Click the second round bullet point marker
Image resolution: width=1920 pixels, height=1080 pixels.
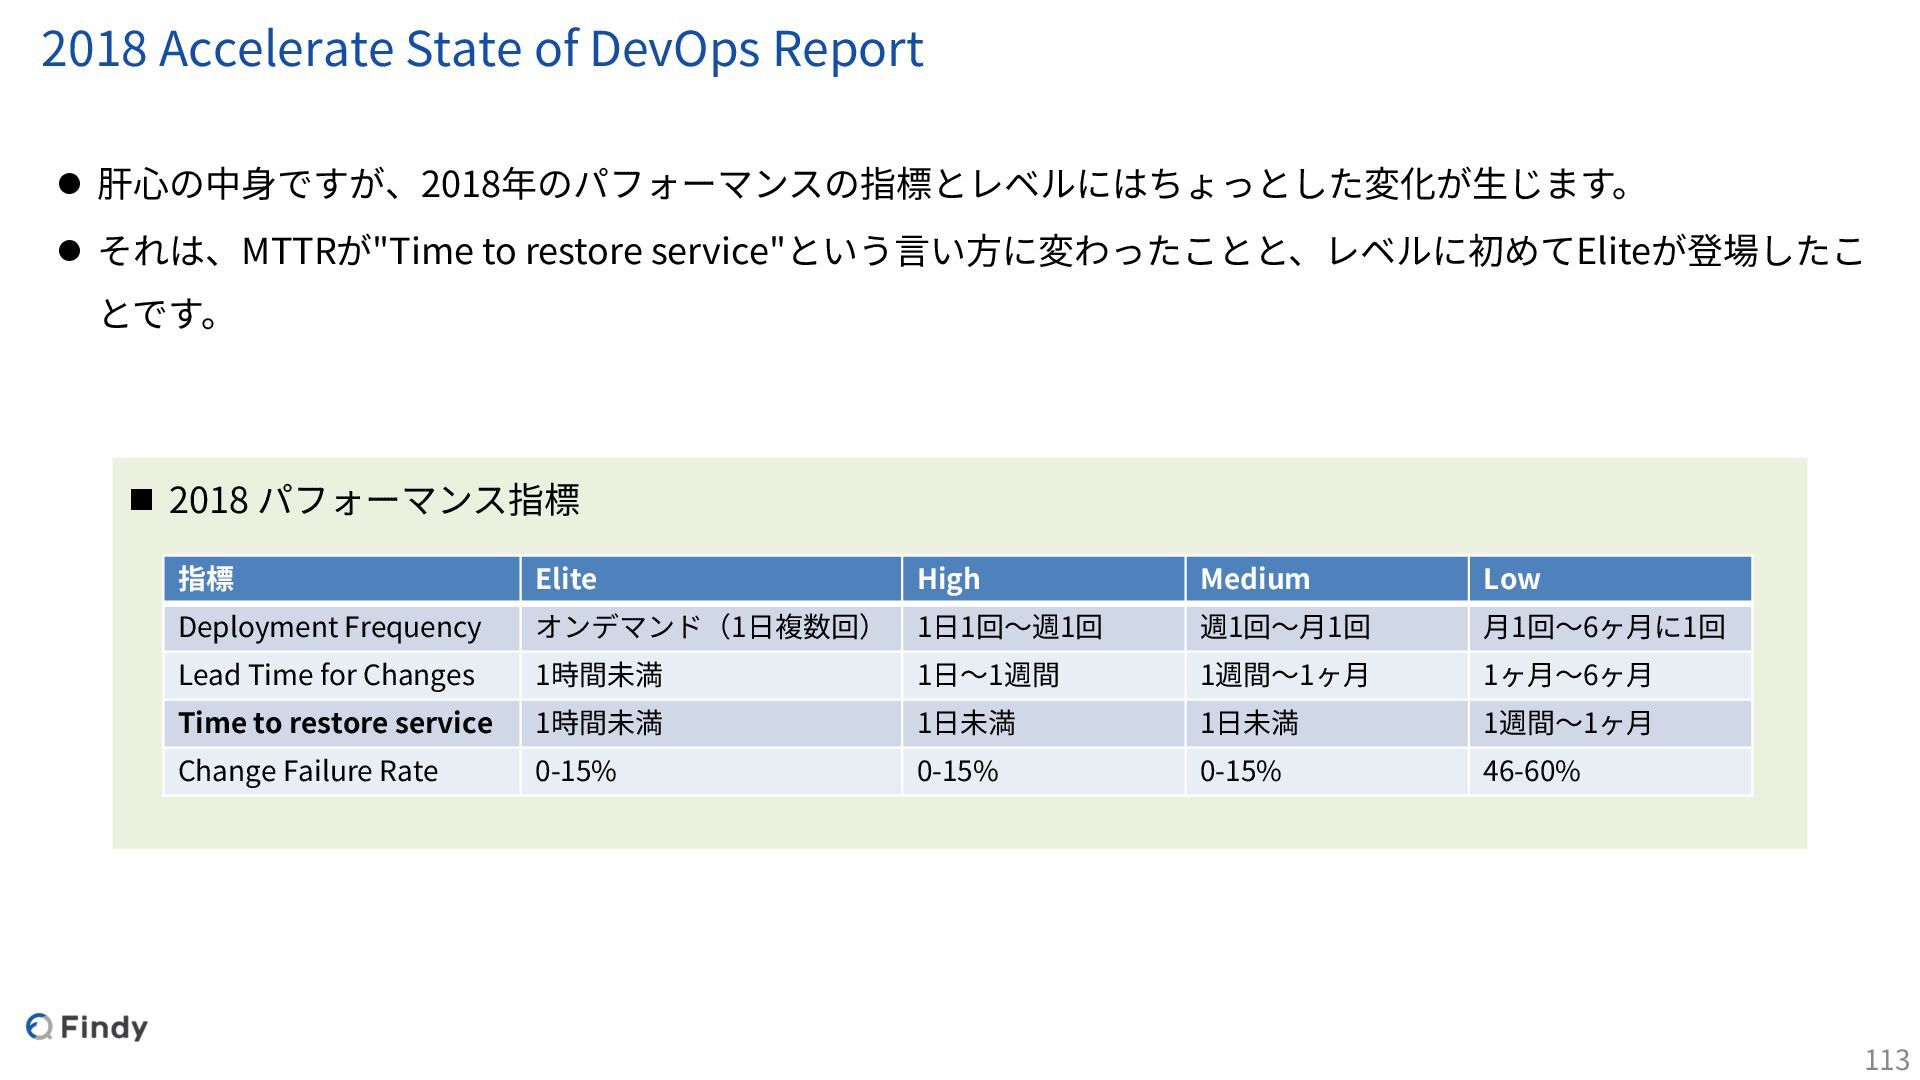pos(69,251)
